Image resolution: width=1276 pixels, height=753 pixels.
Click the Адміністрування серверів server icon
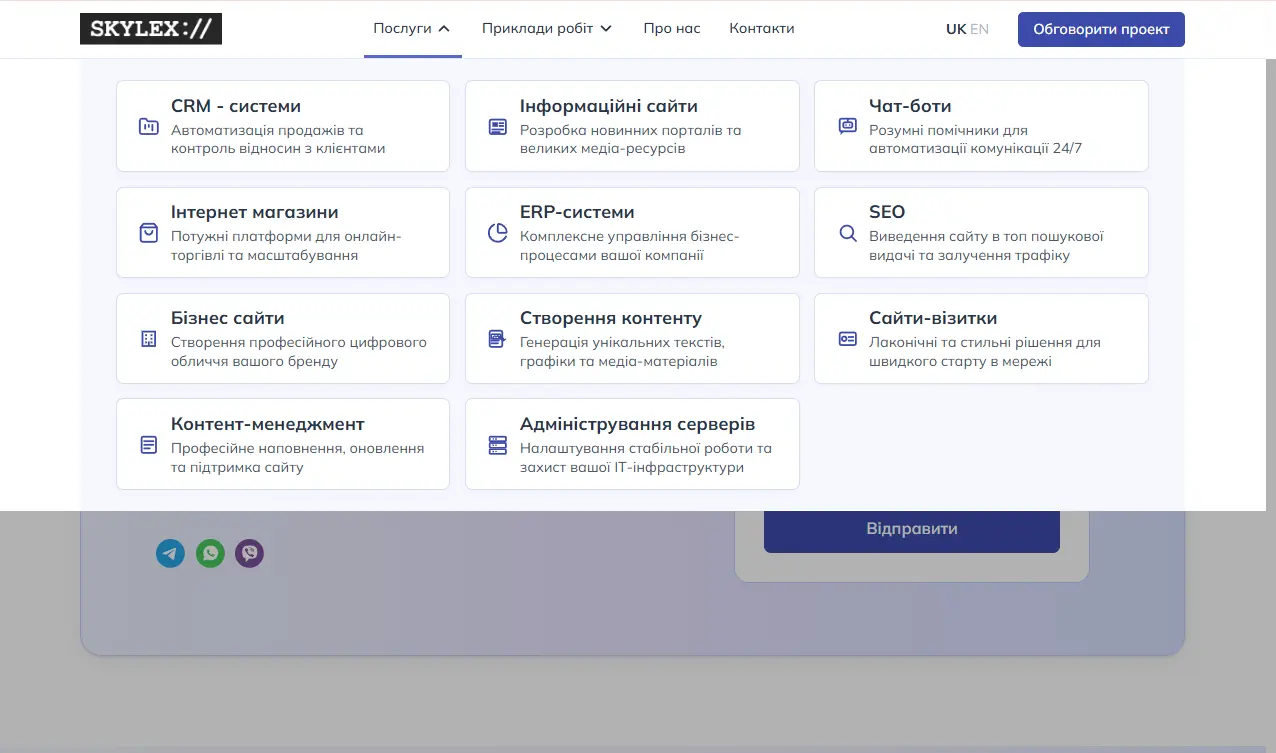pos(497,445)
